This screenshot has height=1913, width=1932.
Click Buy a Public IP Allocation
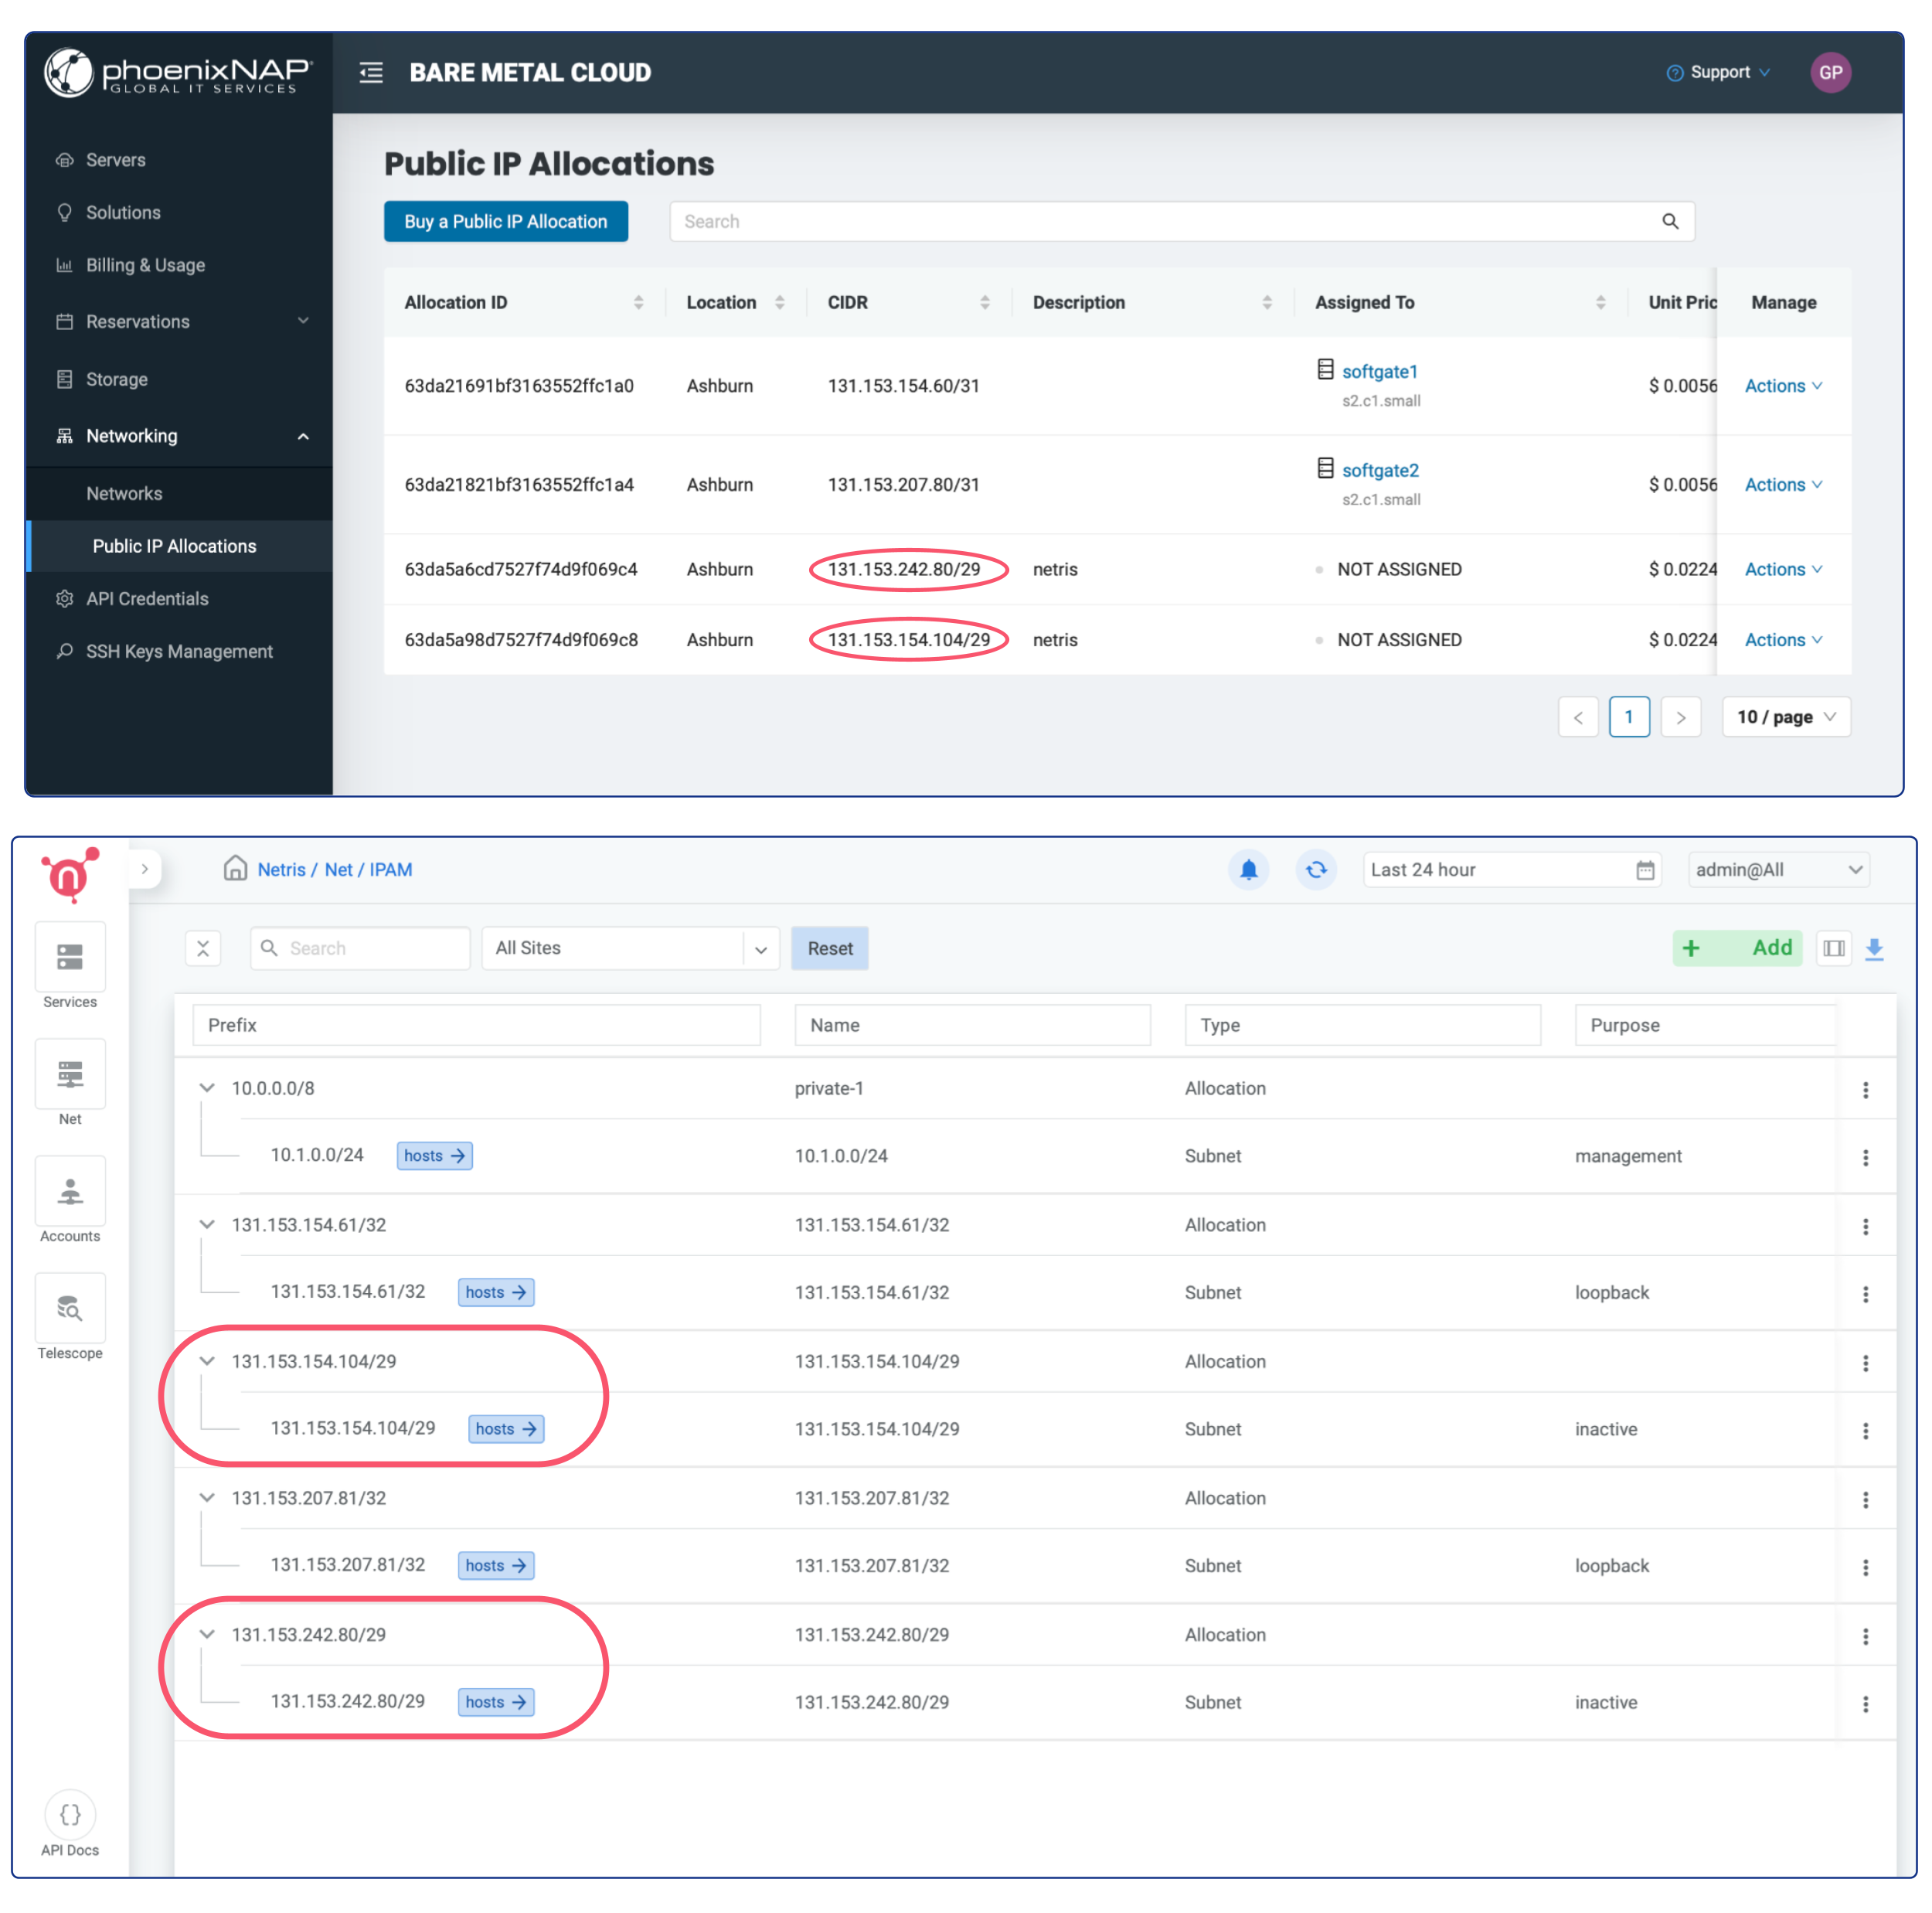tap(505, 221)
